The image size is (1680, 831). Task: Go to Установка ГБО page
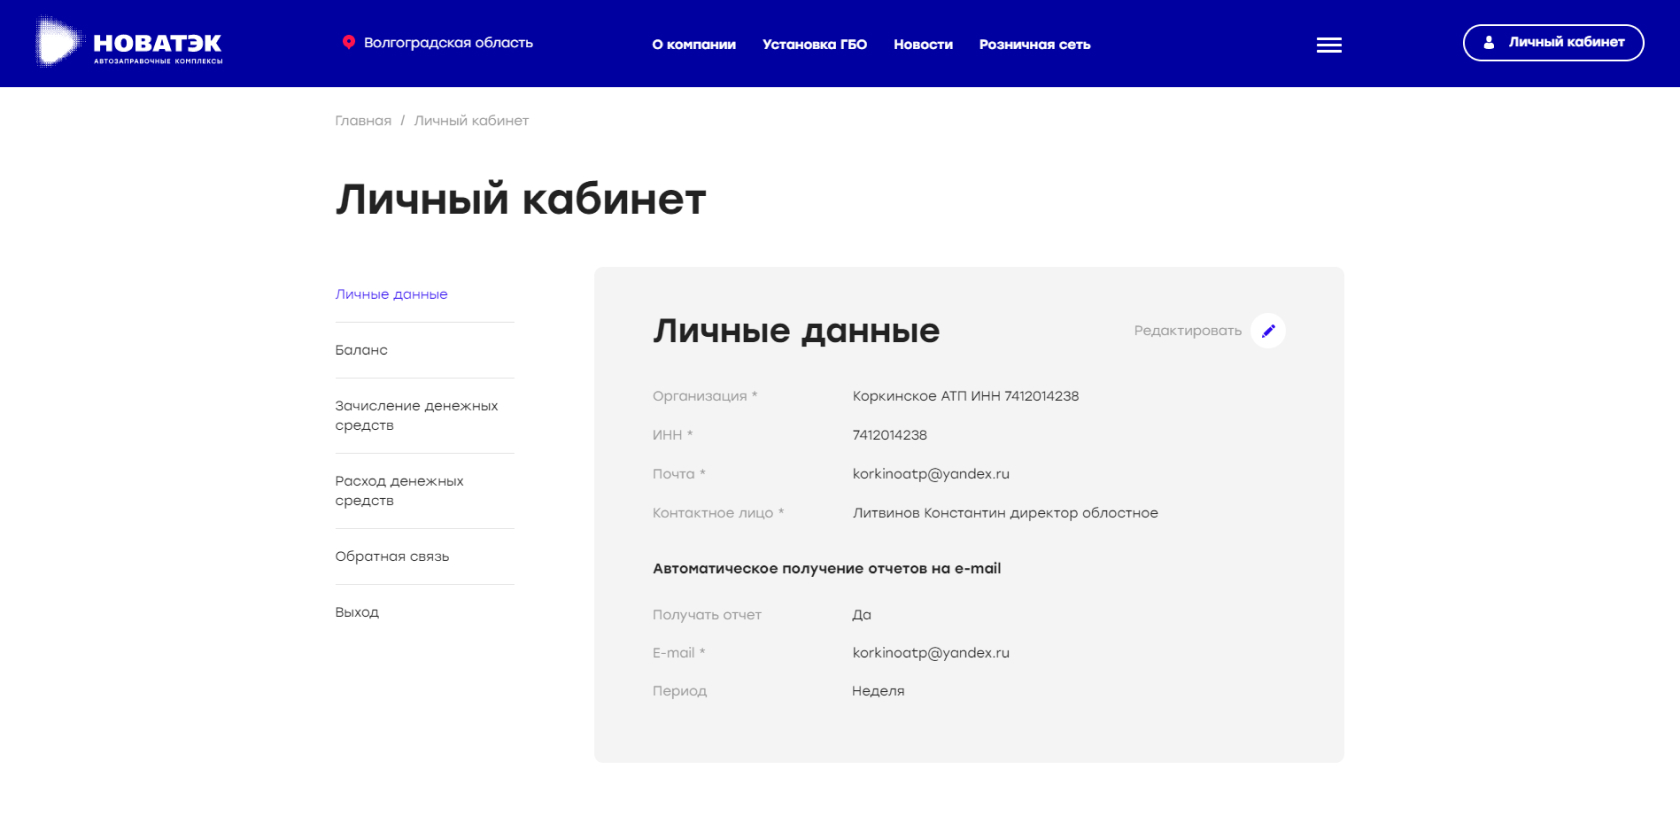(x=814, y=45)
